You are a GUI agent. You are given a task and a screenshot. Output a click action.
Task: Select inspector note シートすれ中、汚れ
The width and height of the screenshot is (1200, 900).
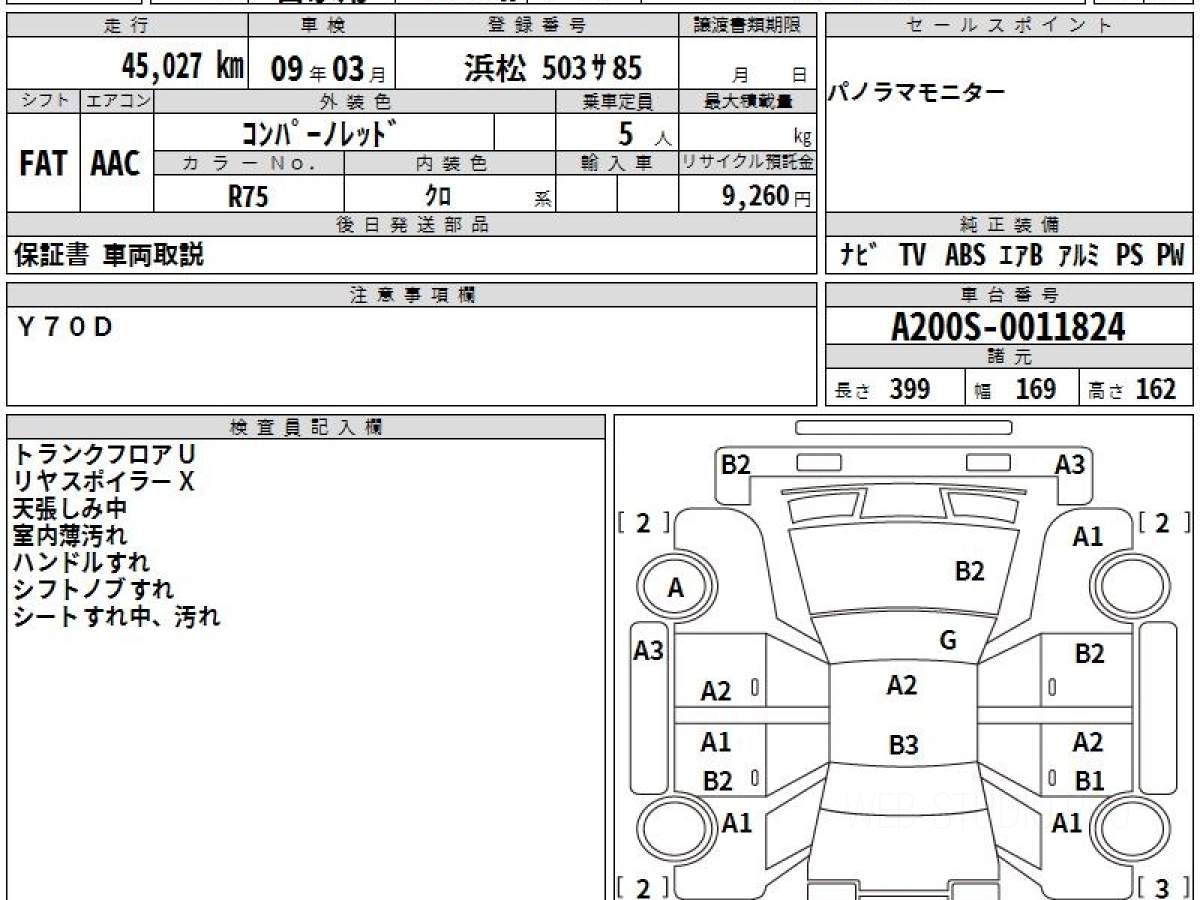coord(116,616)
